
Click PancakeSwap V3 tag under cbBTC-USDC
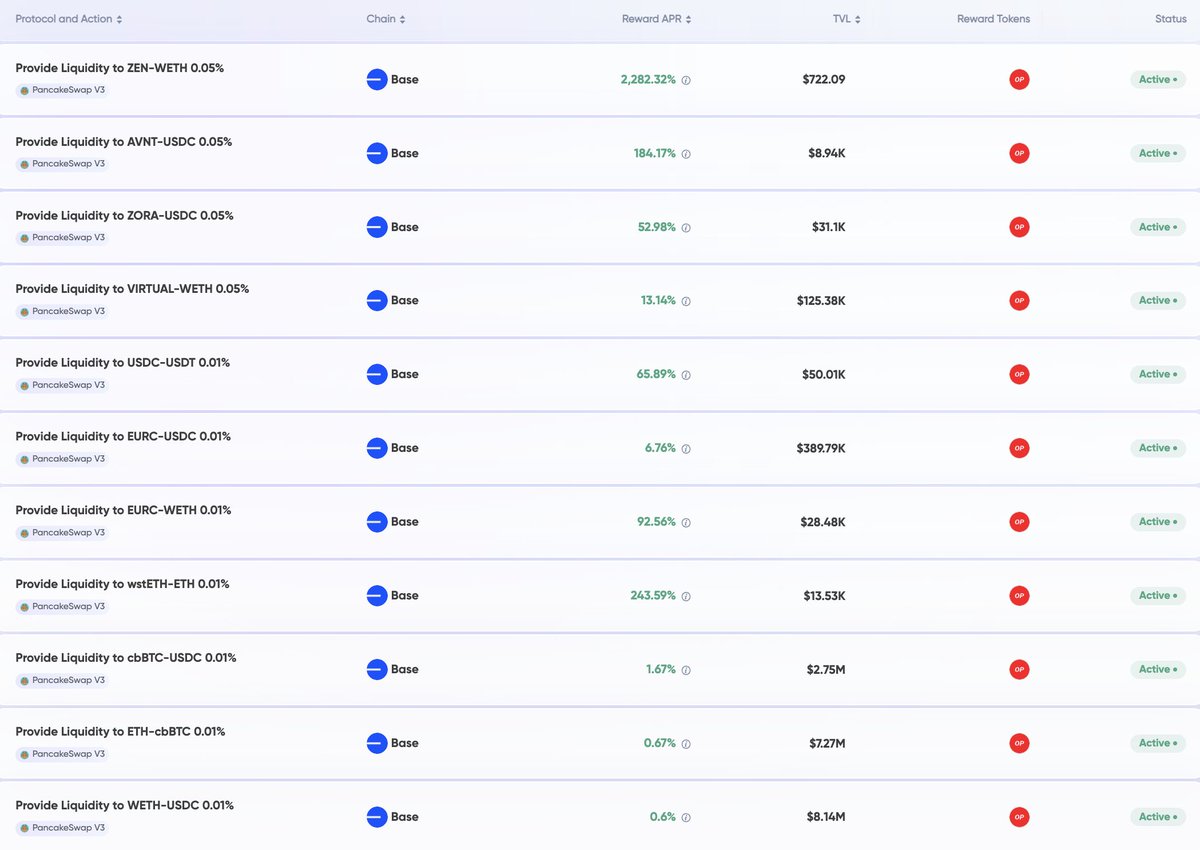(x=62, y=680)
